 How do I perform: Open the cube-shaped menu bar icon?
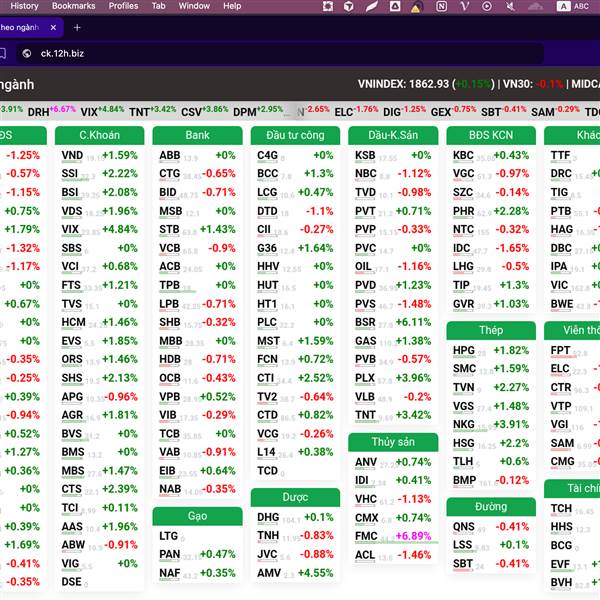tap(349, 6)
